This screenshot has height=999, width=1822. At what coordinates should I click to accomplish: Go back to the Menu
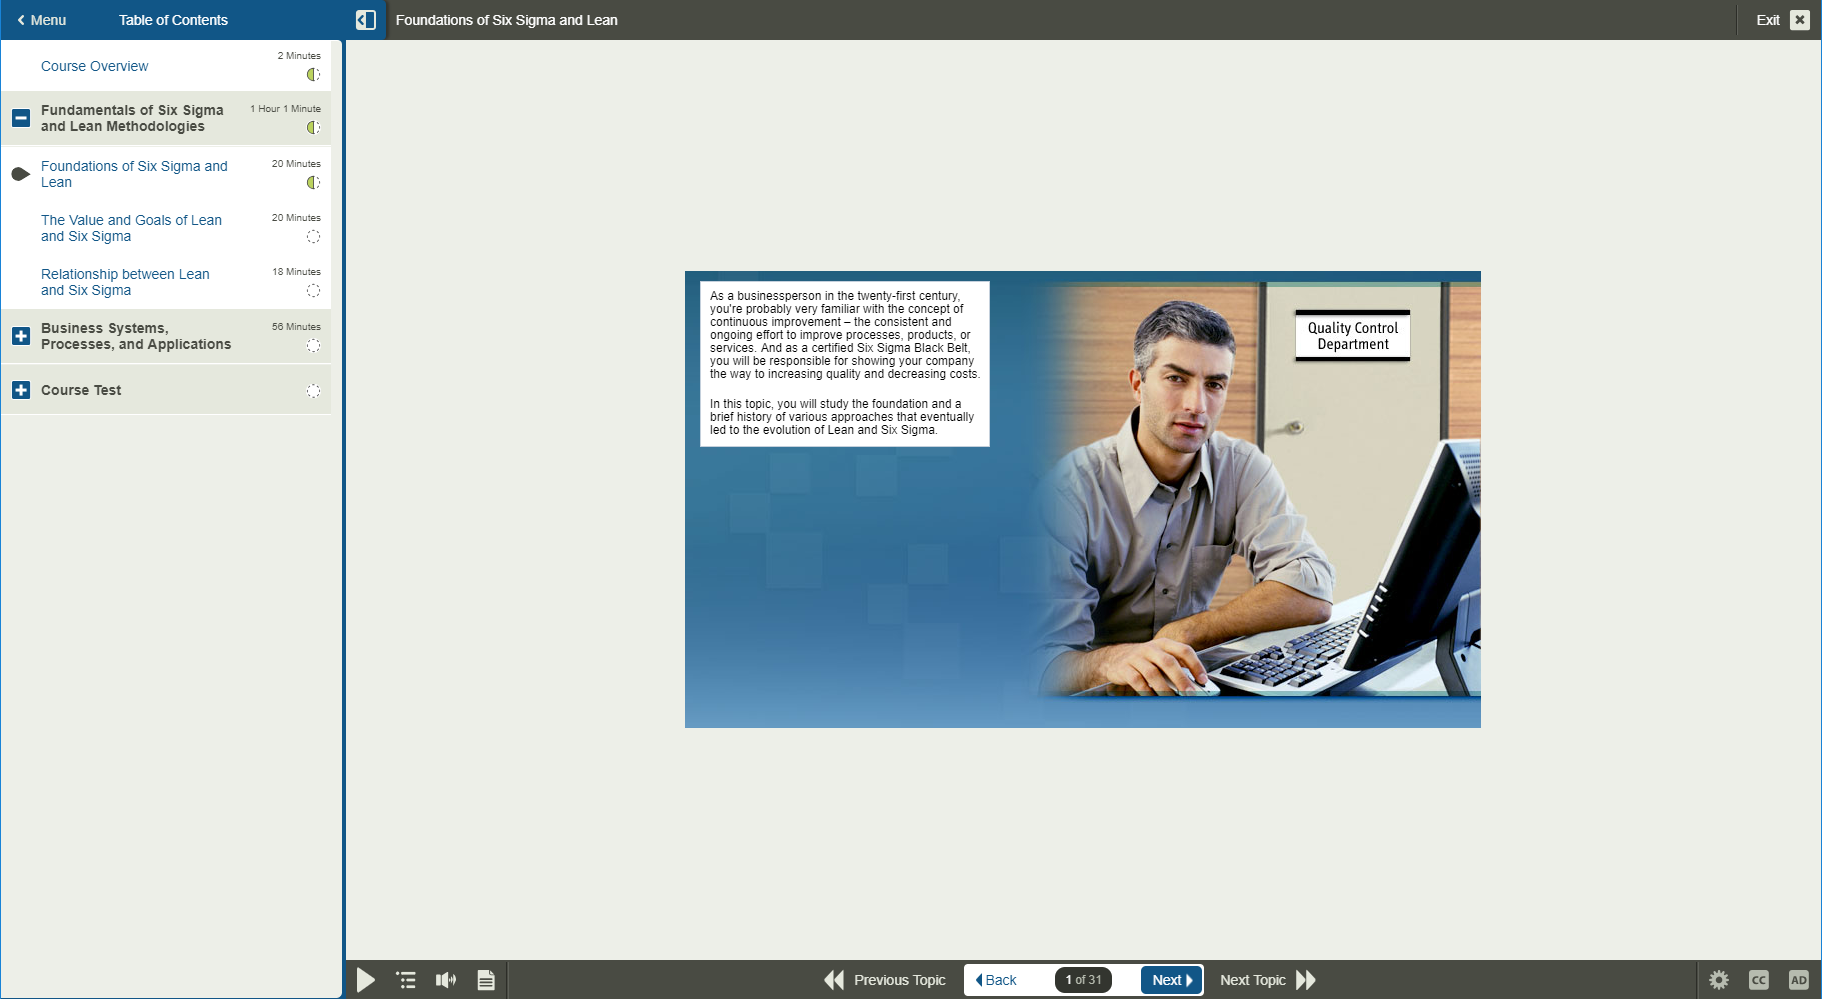(x=42, y=20)
